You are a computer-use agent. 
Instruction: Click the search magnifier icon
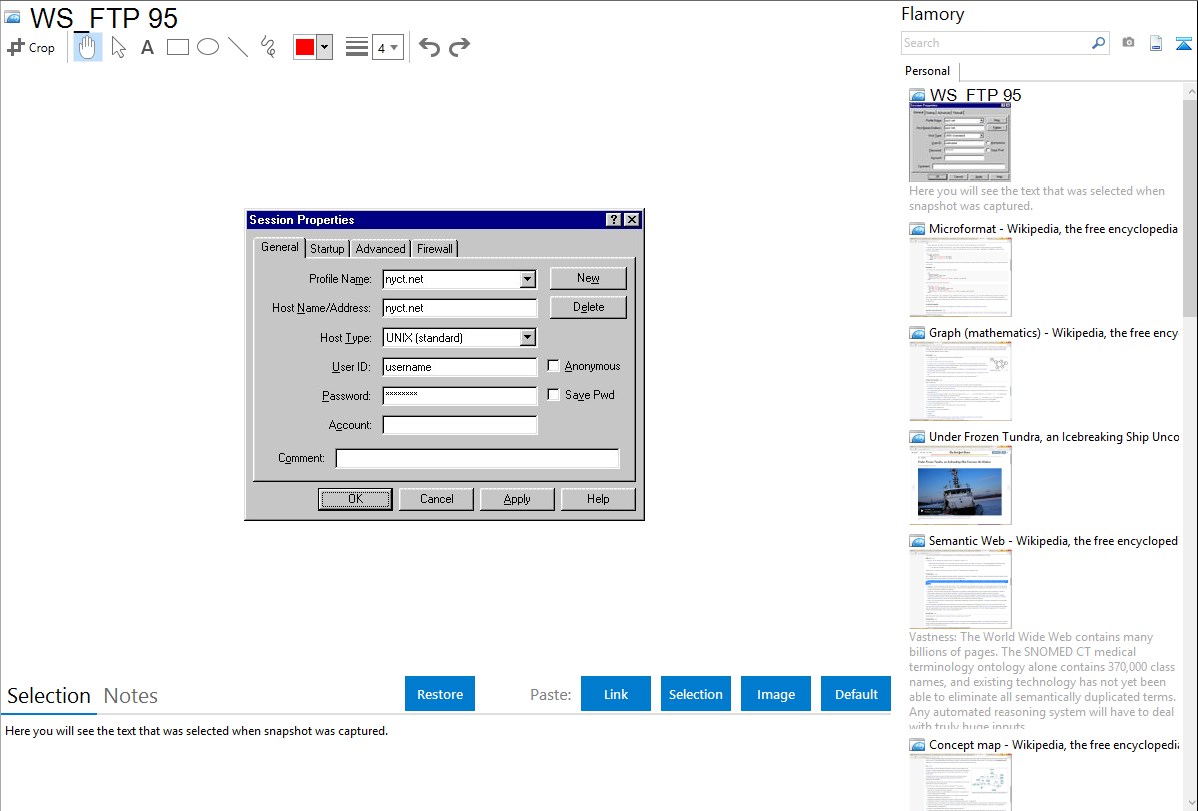[1099, 43]
